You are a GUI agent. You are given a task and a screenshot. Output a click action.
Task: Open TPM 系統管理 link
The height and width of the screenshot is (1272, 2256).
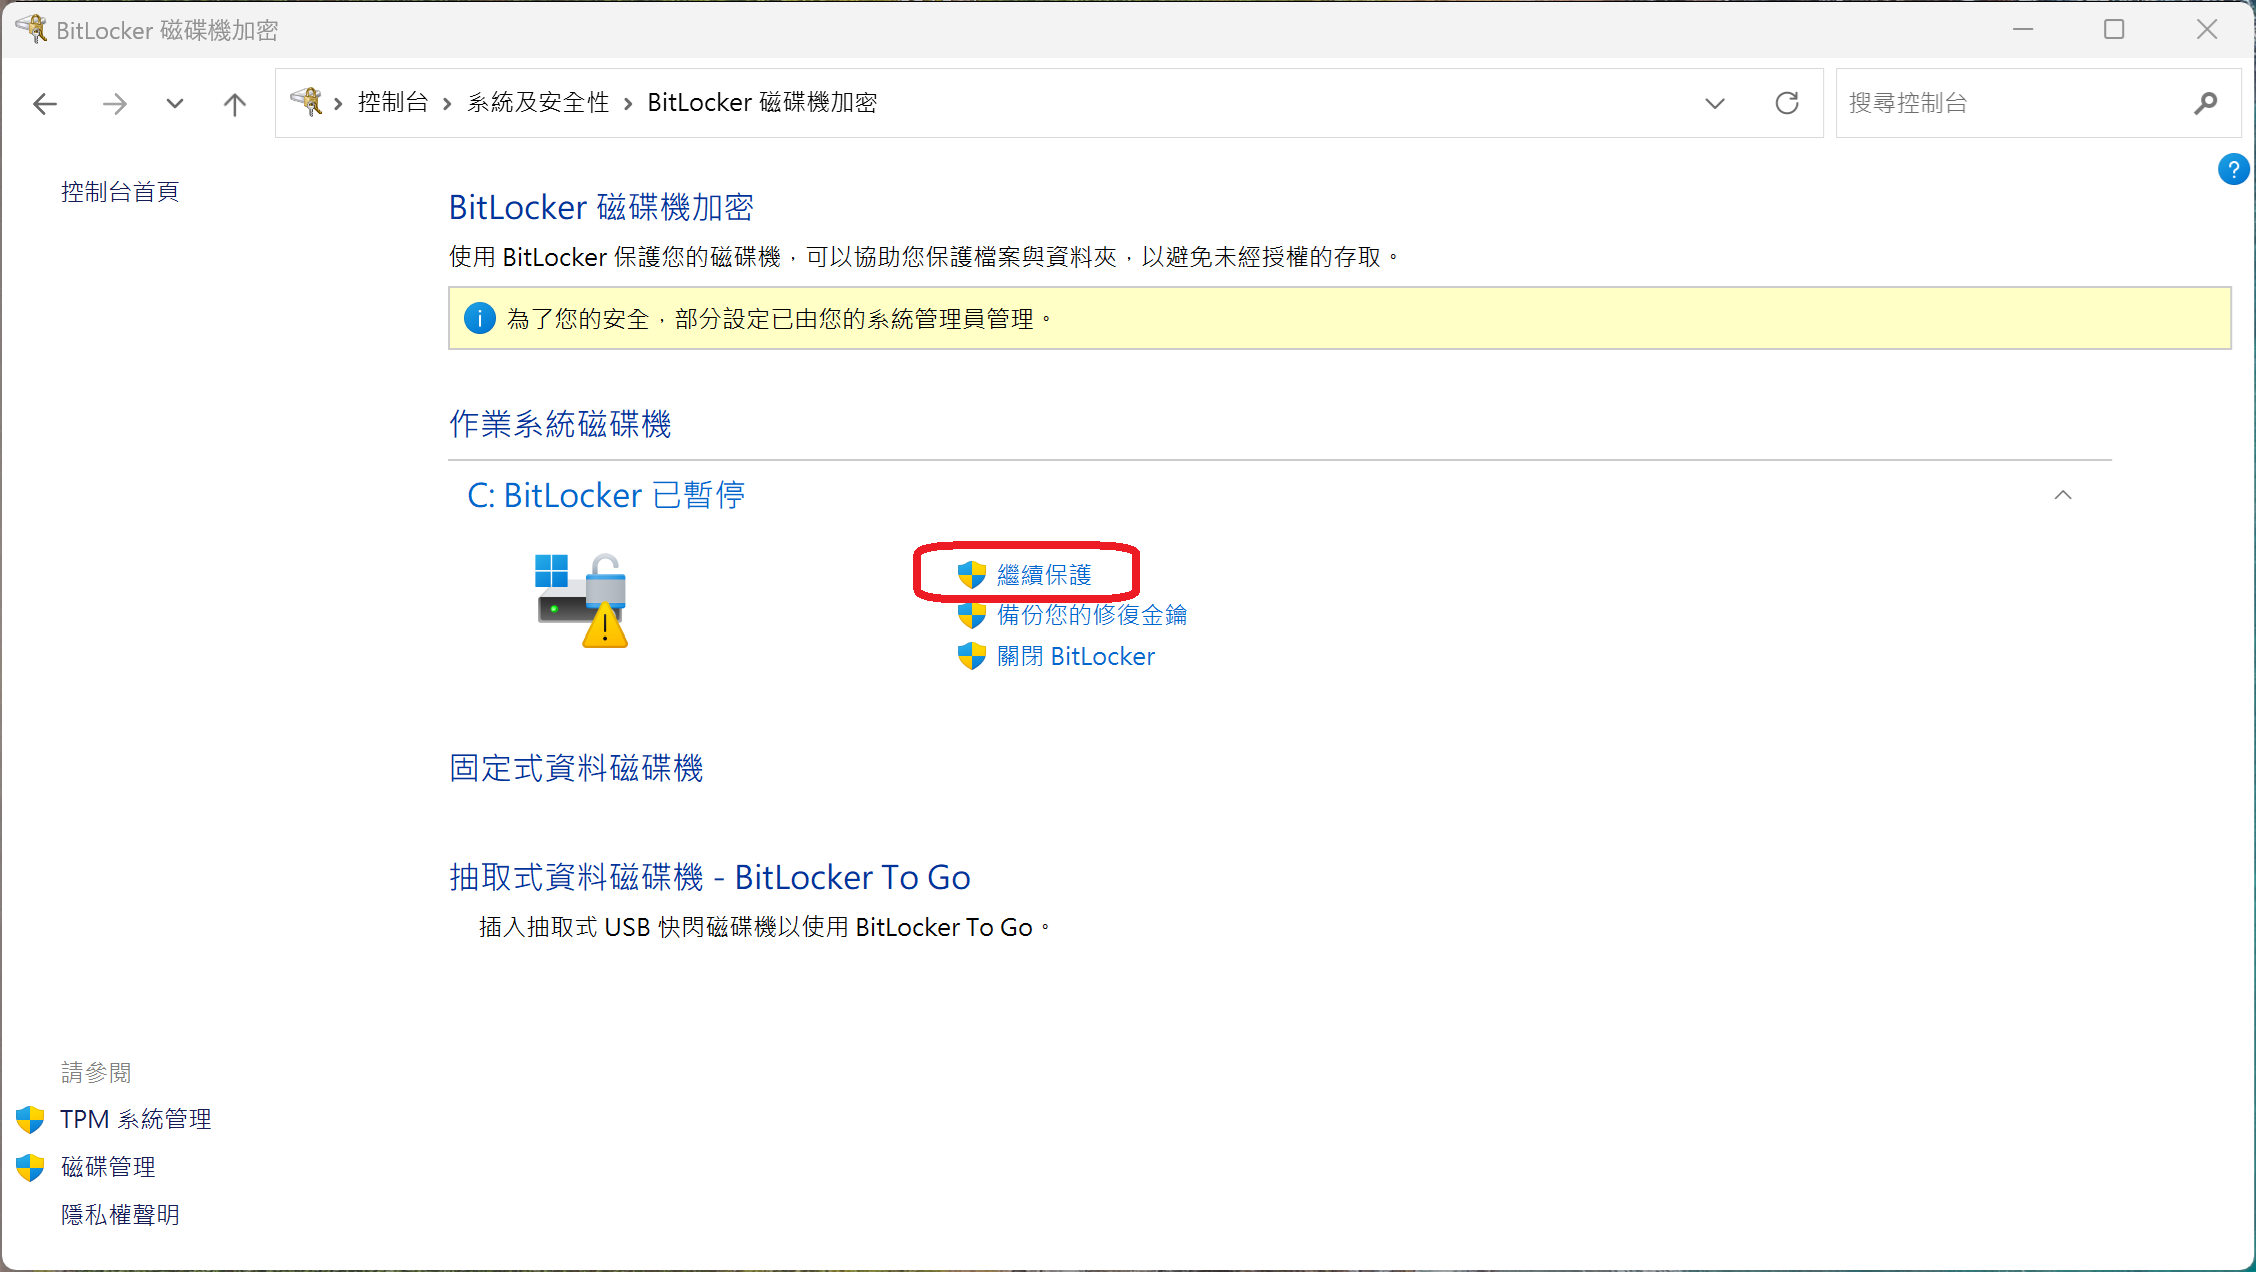pyautogui.click(x=135, y=1119)
